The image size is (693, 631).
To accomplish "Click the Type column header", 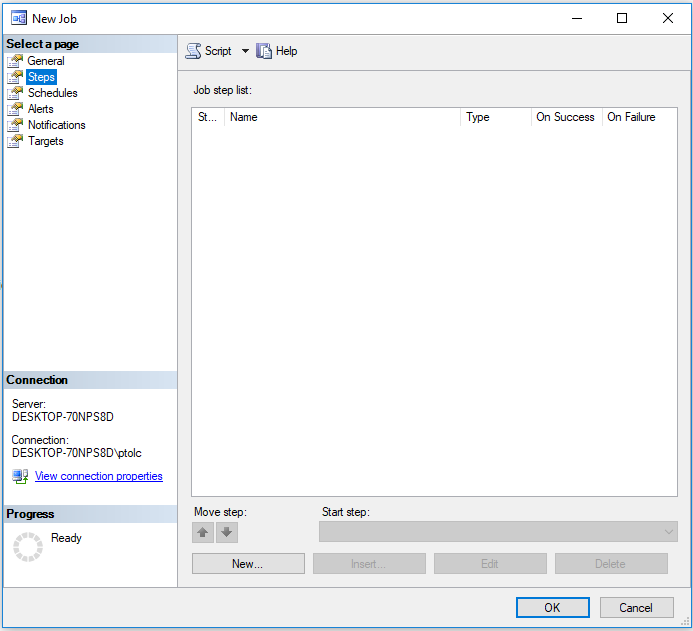I will pos(495,117).
